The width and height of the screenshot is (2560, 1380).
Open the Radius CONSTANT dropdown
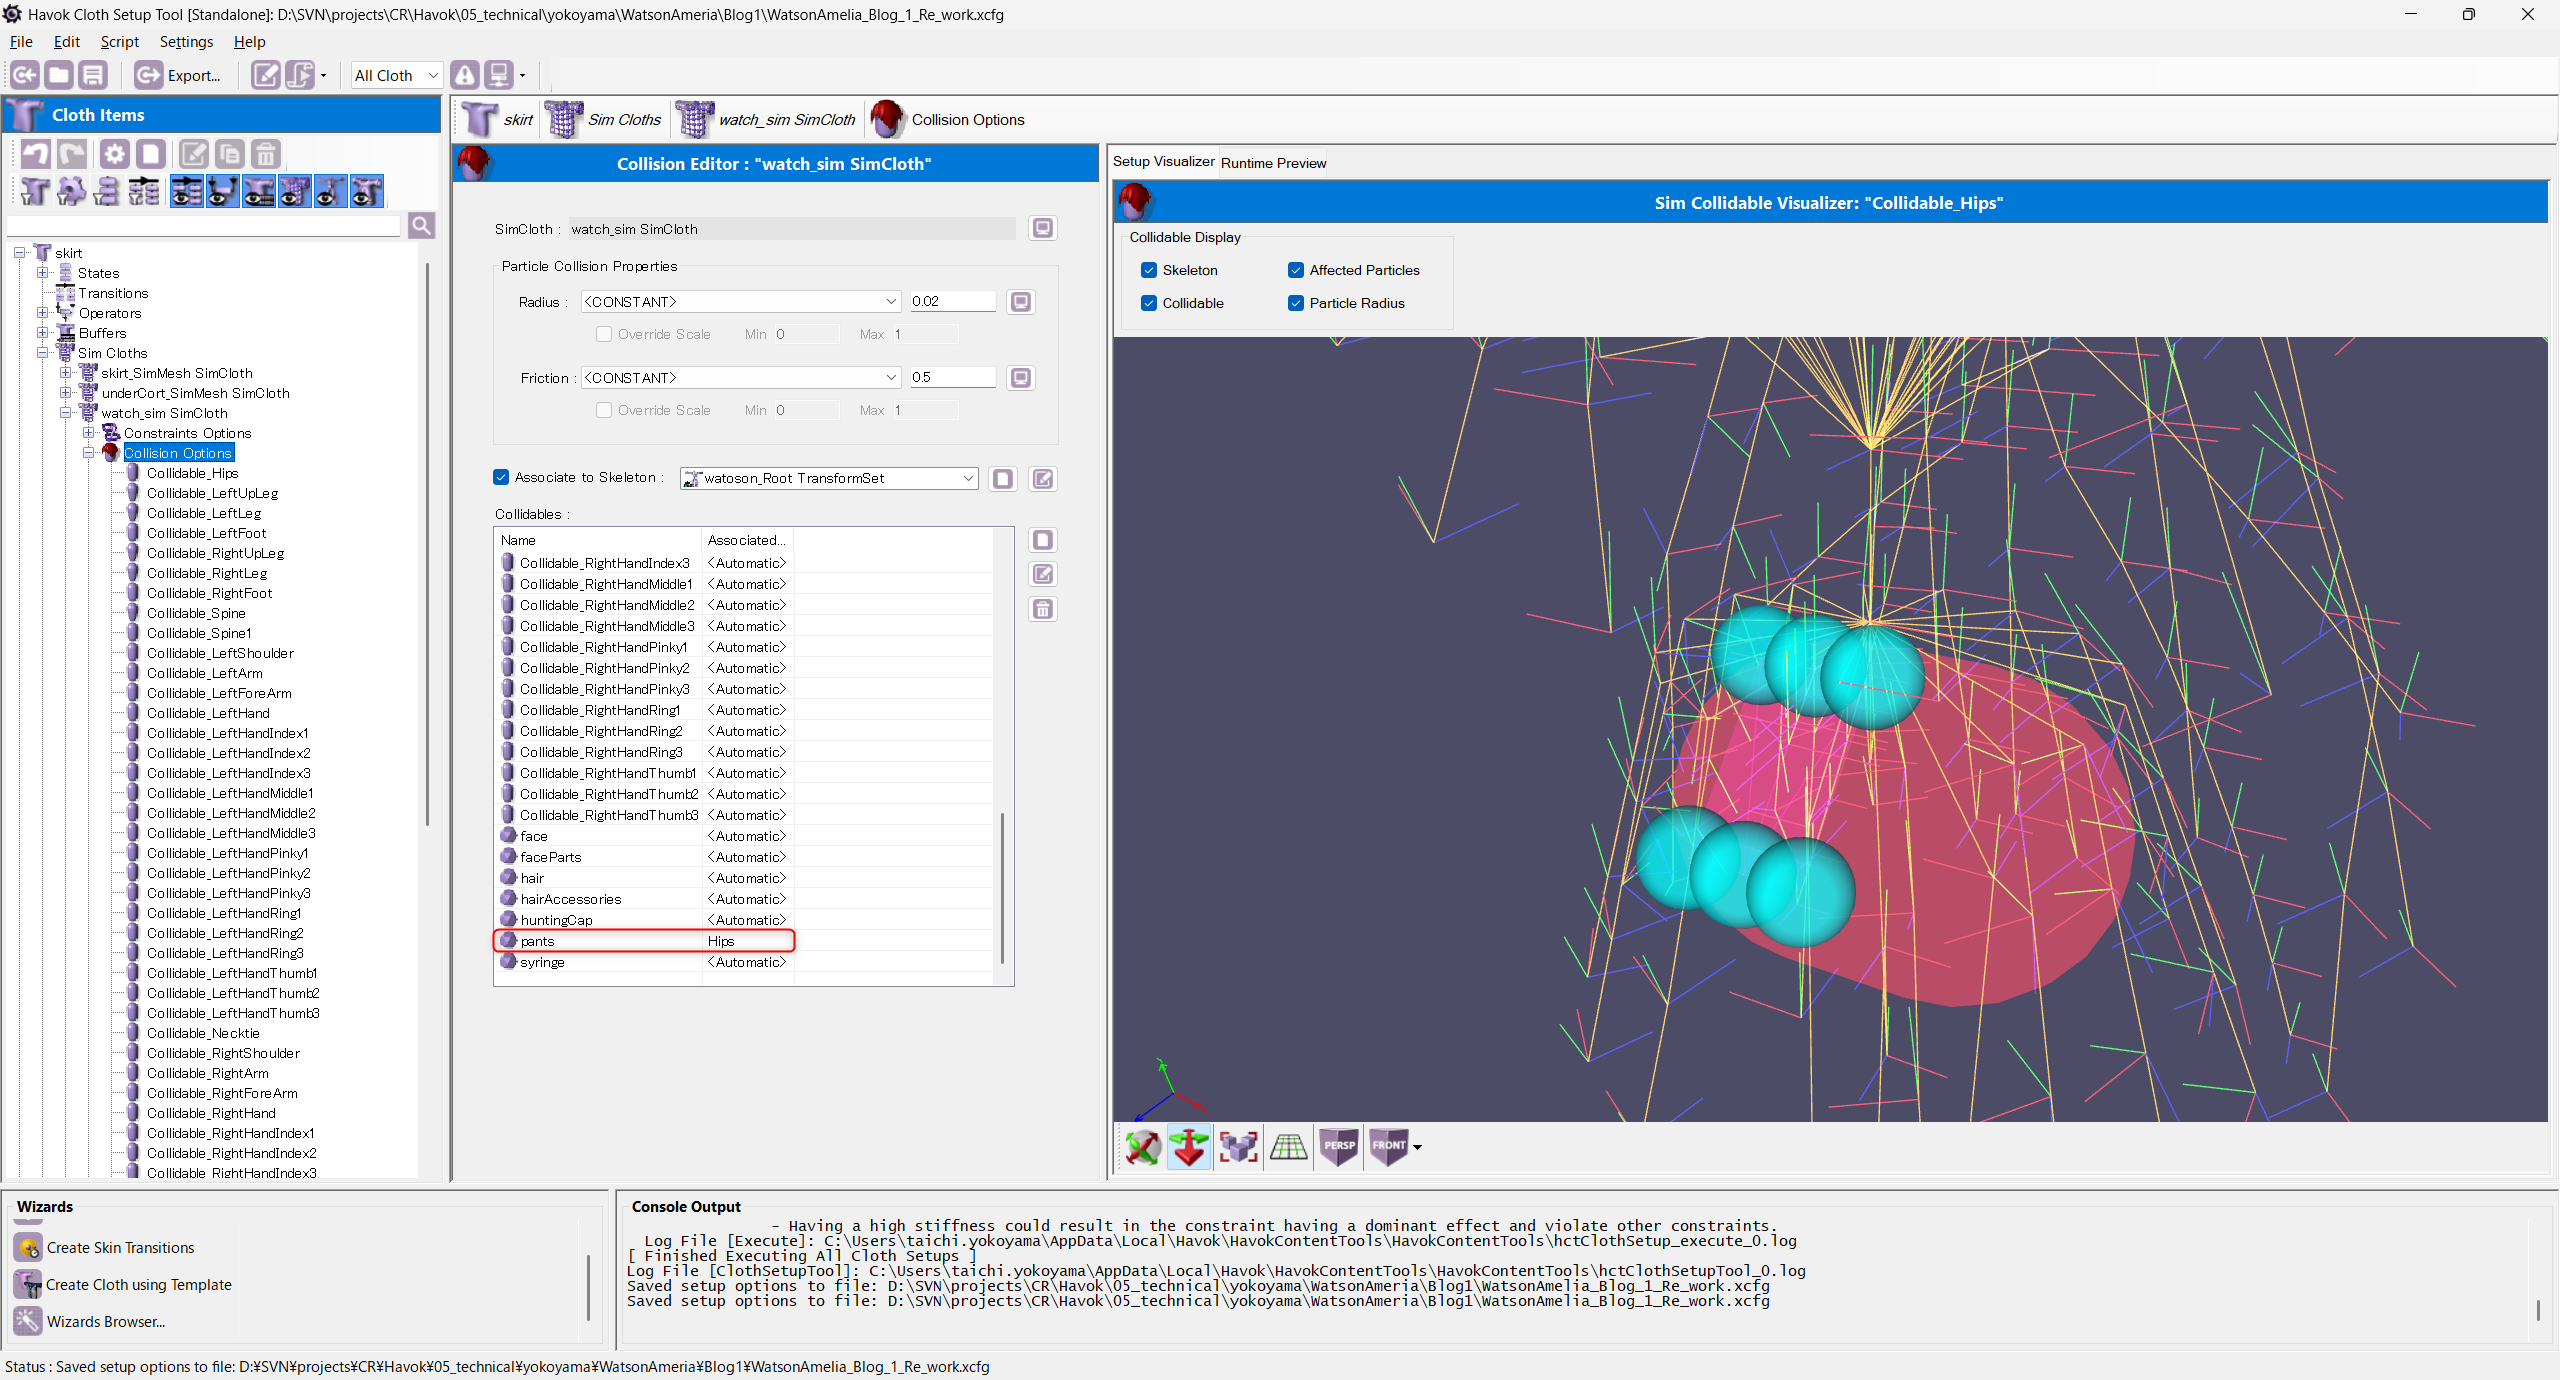point(741,302)
